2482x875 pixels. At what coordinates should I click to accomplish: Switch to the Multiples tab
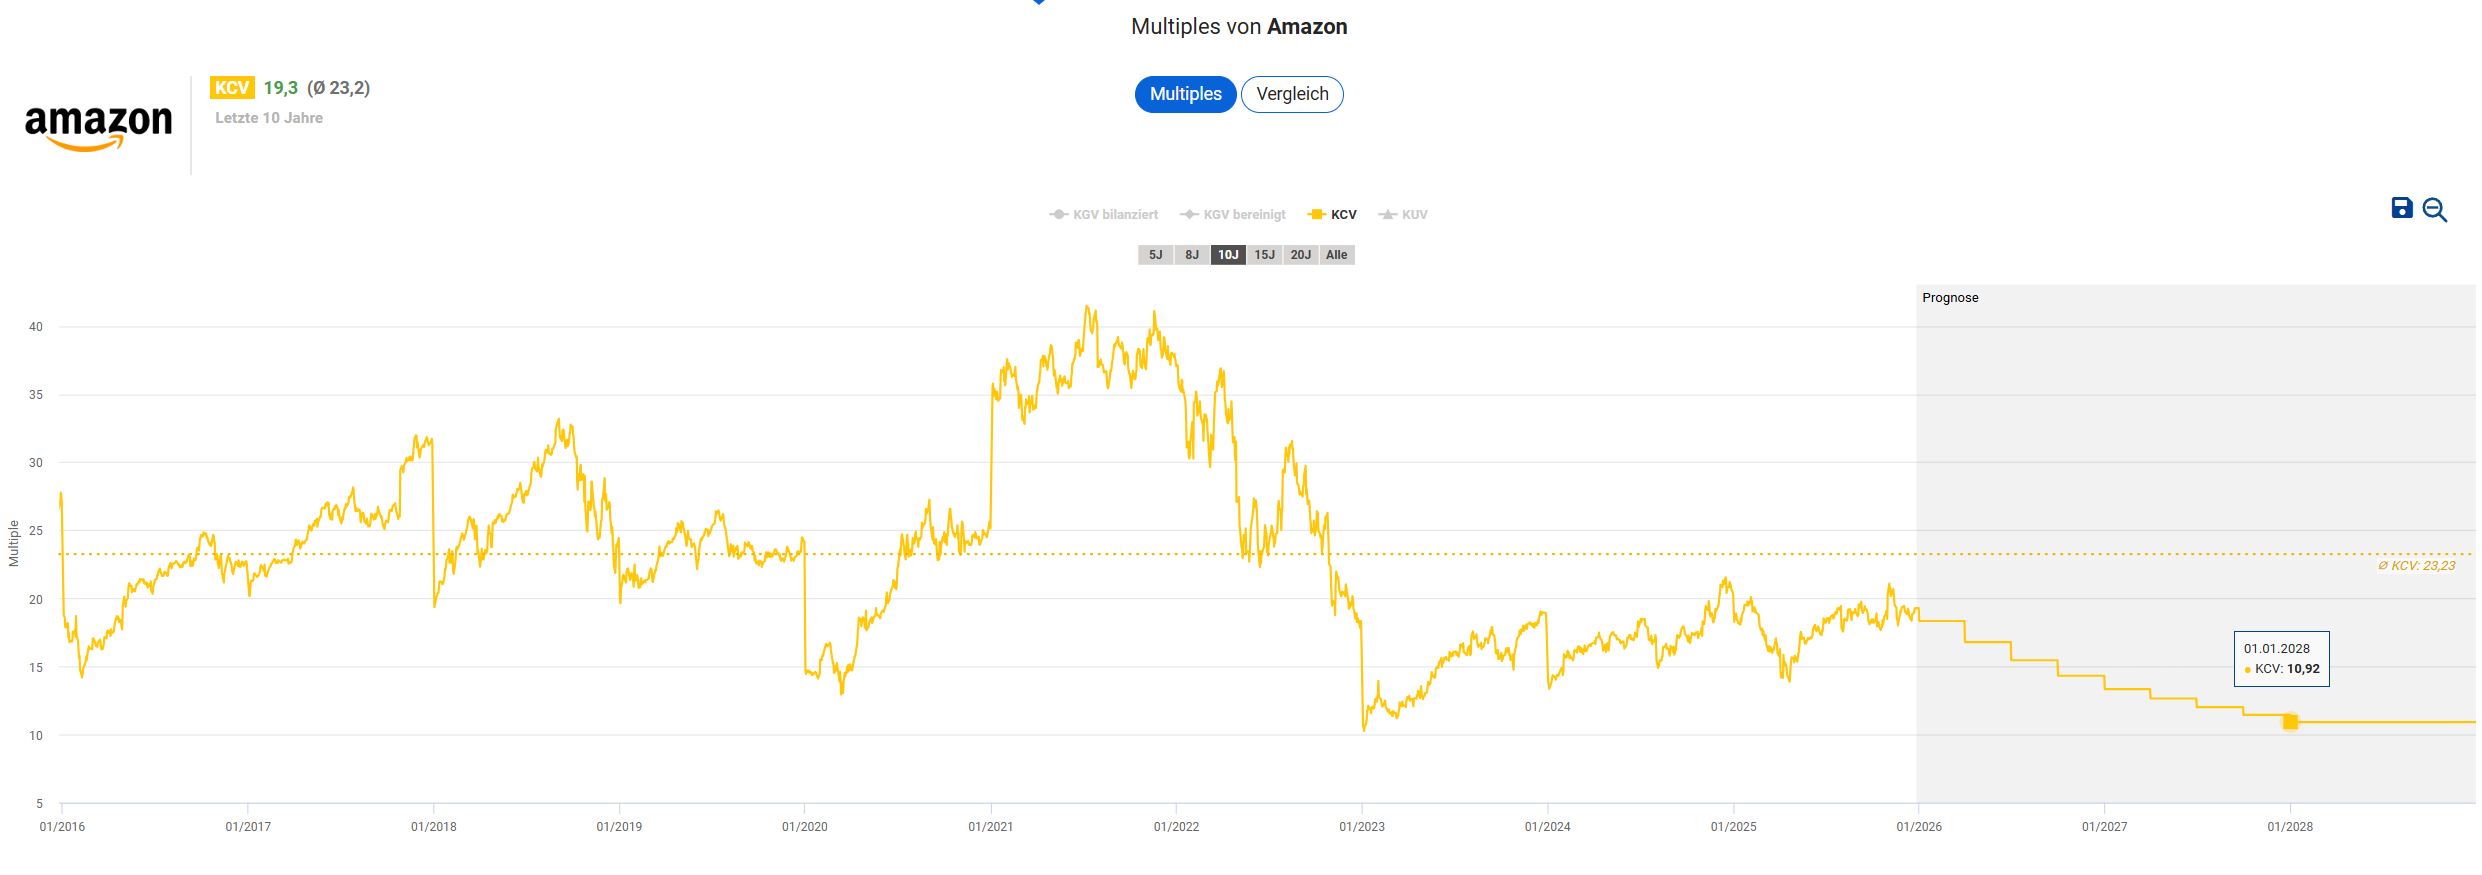coord(1185,94)
